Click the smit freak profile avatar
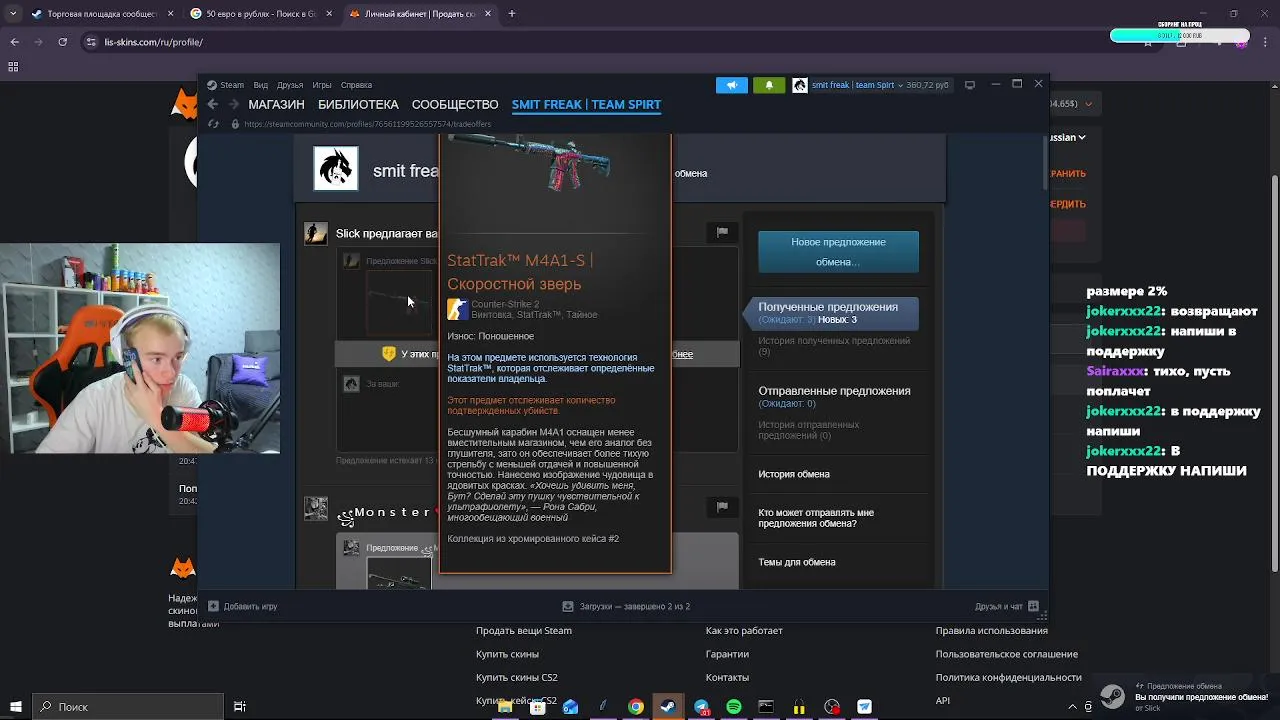The image size is (1280, 720). pos(336,168)
